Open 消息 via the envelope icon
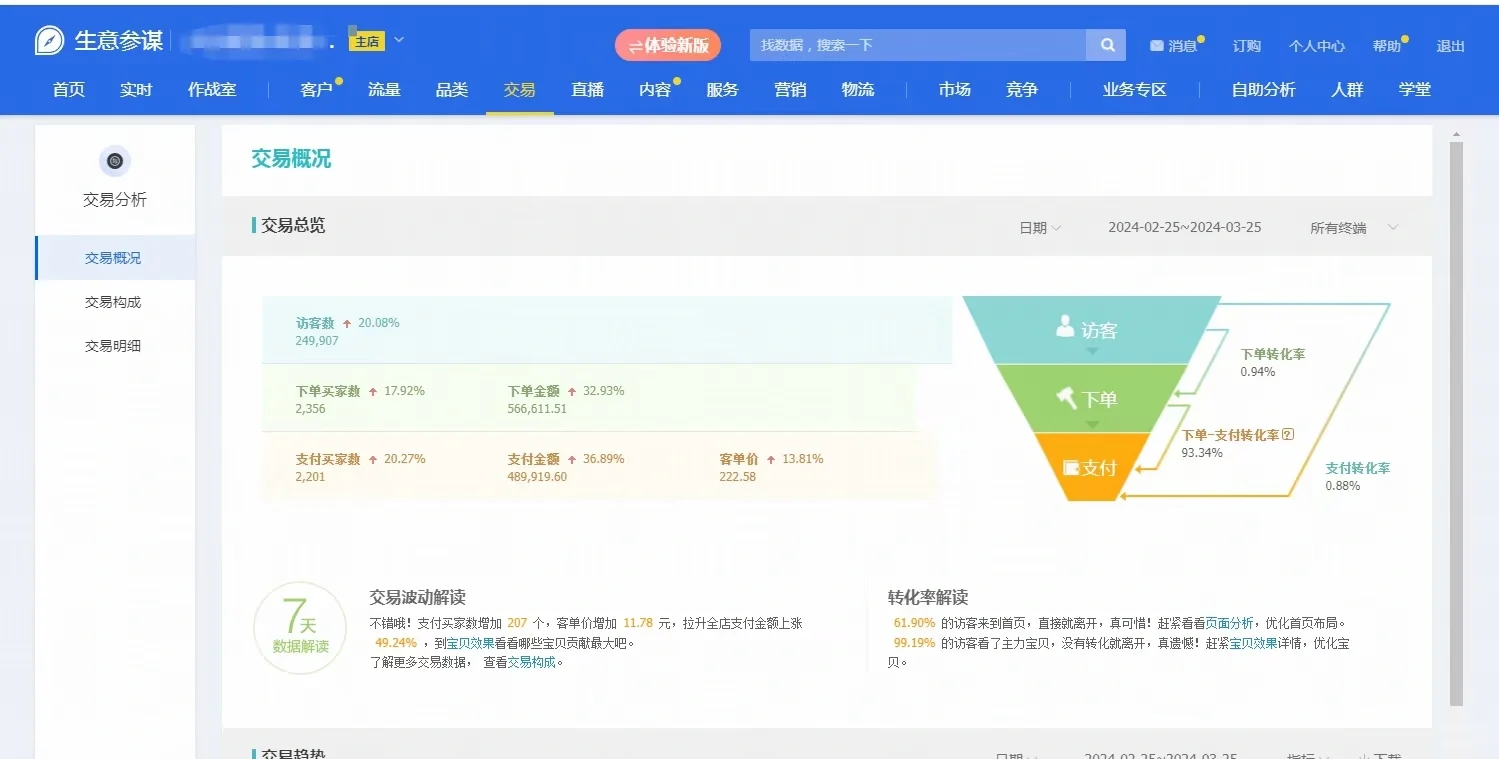This screenshot has width=1499, height=759. click(1157, 44)
